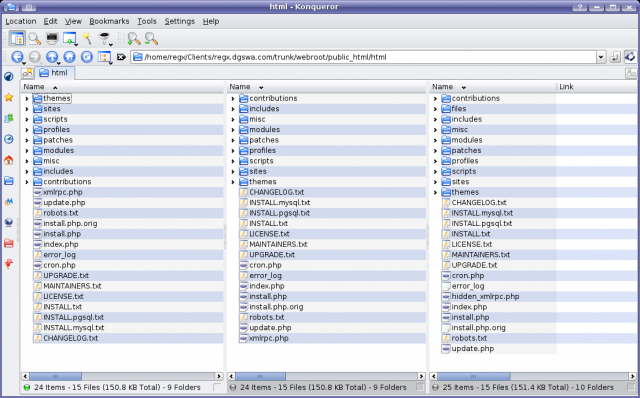
Task: Open the Help menu
Action: point(211,21)
